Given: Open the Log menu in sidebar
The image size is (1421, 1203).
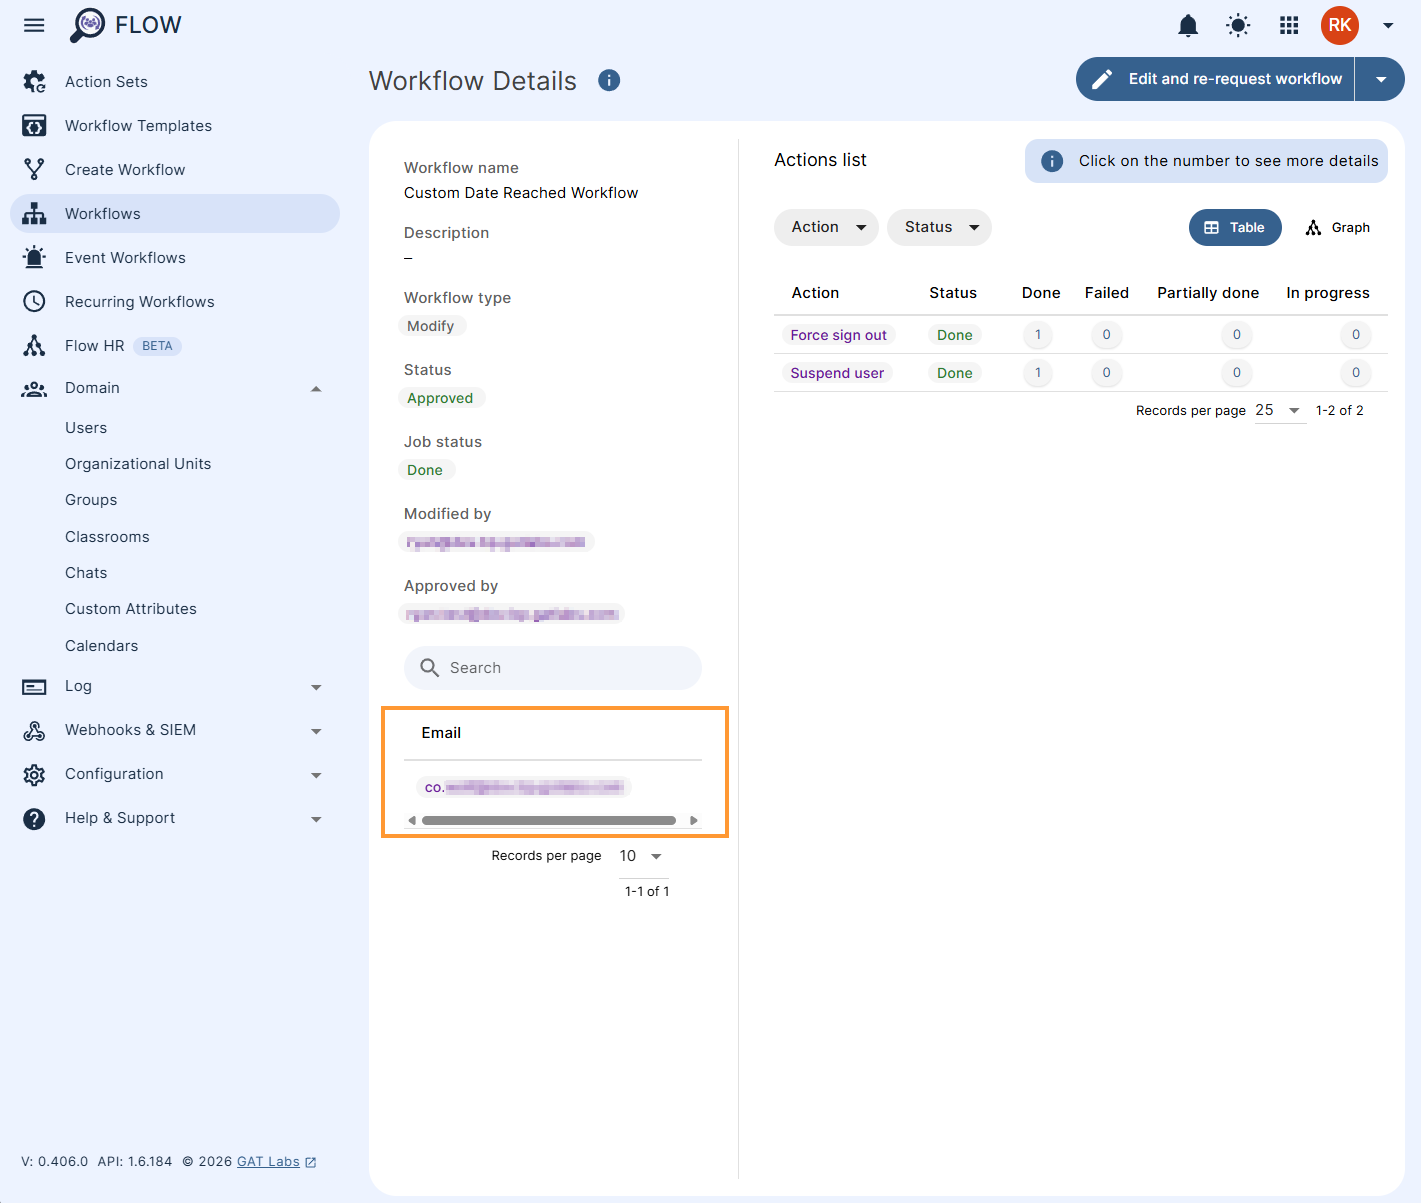Looking at the screenshot, I should pos(78,687).
